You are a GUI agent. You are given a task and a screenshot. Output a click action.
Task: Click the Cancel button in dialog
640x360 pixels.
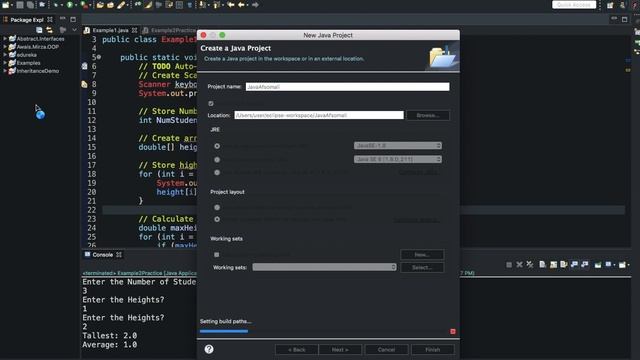point(386,350)
